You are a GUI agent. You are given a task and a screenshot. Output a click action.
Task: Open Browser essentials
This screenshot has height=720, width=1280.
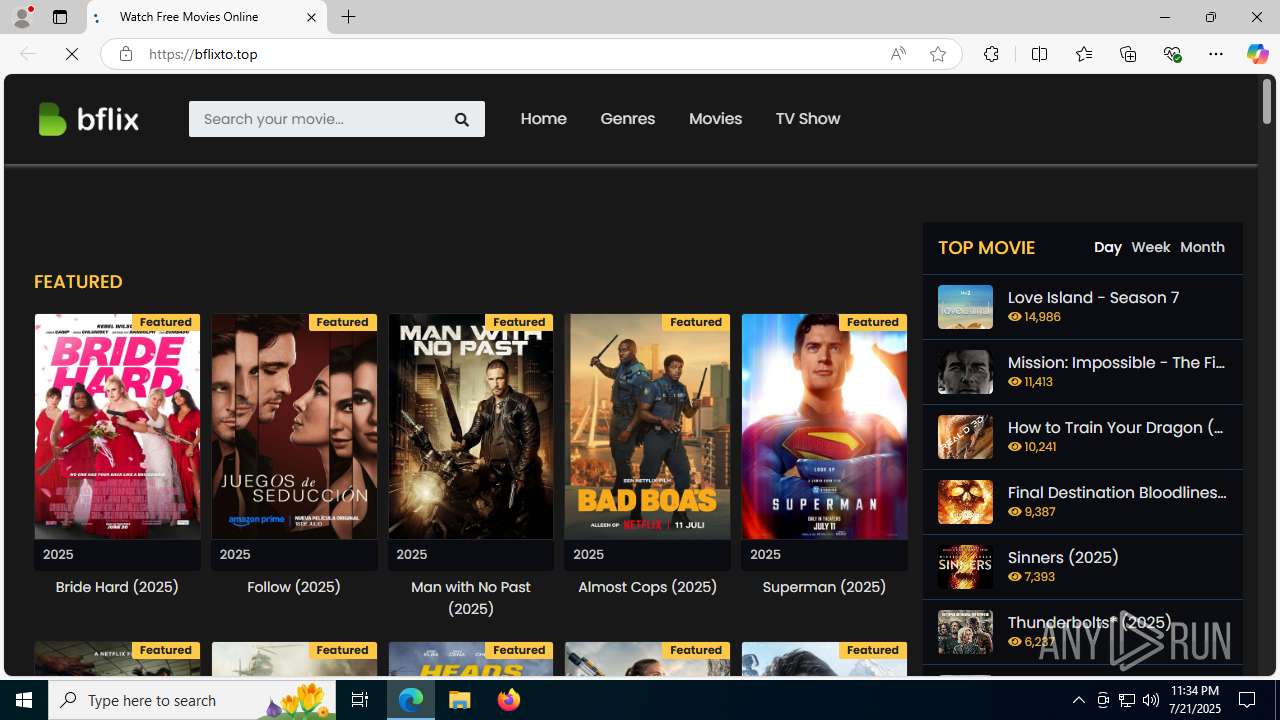click(x=1172, y=54)
